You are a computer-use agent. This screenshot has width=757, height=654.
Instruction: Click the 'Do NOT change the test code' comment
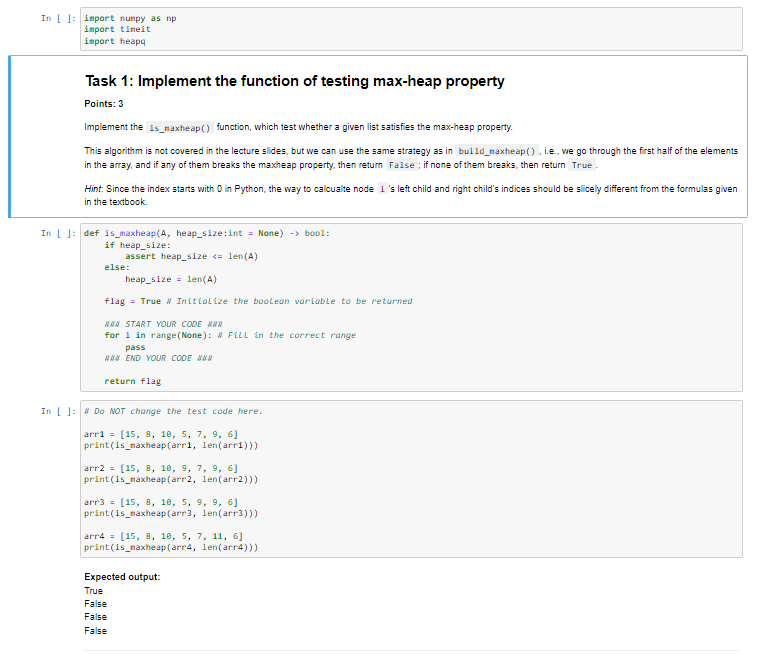[x=173, y=411]
